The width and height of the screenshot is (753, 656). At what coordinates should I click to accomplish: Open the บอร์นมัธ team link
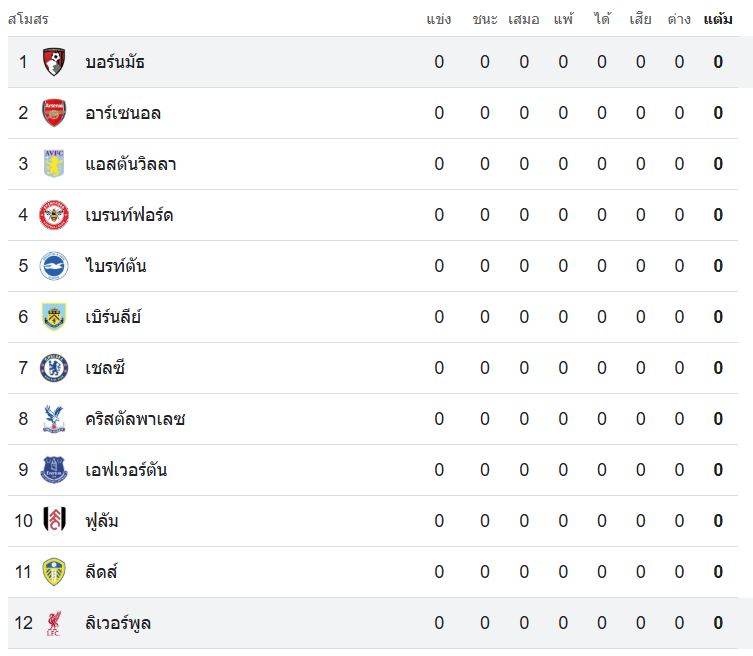click(115, 62)
